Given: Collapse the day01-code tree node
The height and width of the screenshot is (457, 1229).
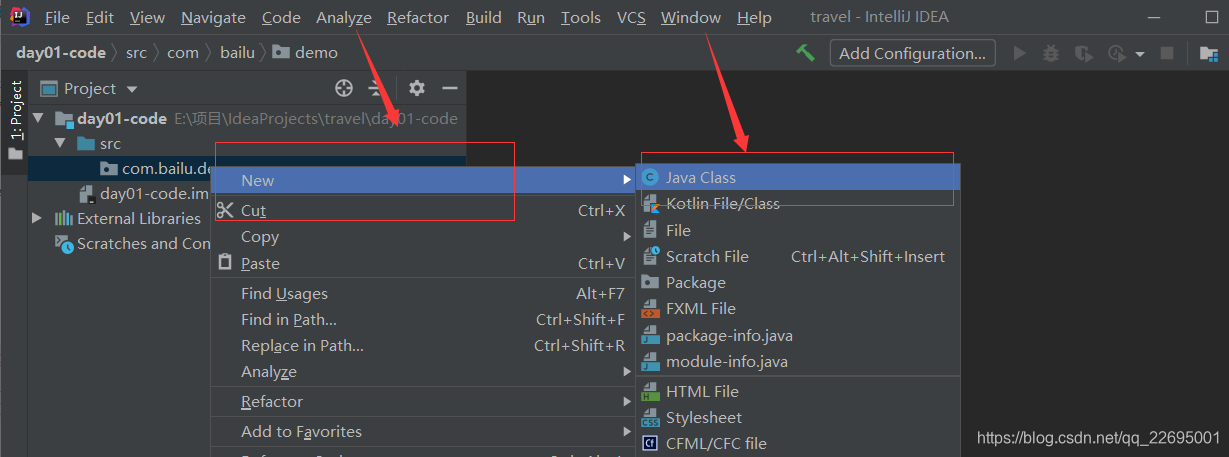Looking at the screenshot, I should (38, 118).
